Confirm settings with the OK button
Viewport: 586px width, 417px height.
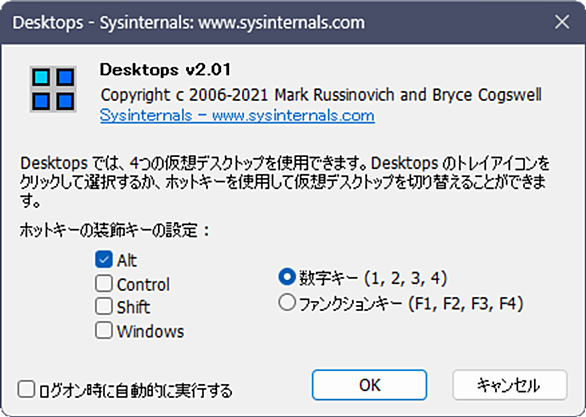point(369,385)
